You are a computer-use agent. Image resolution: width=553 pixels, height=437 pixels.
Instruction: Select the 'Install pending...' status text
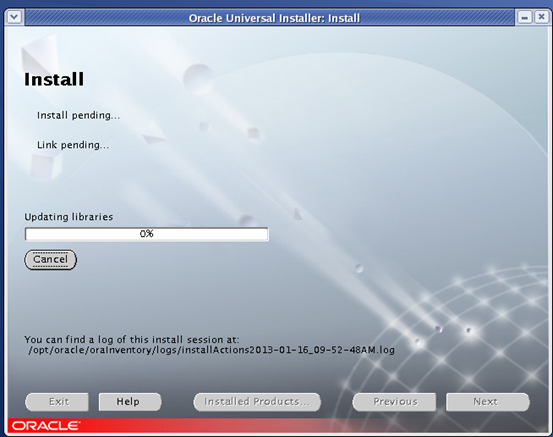(x=78, y=116)
